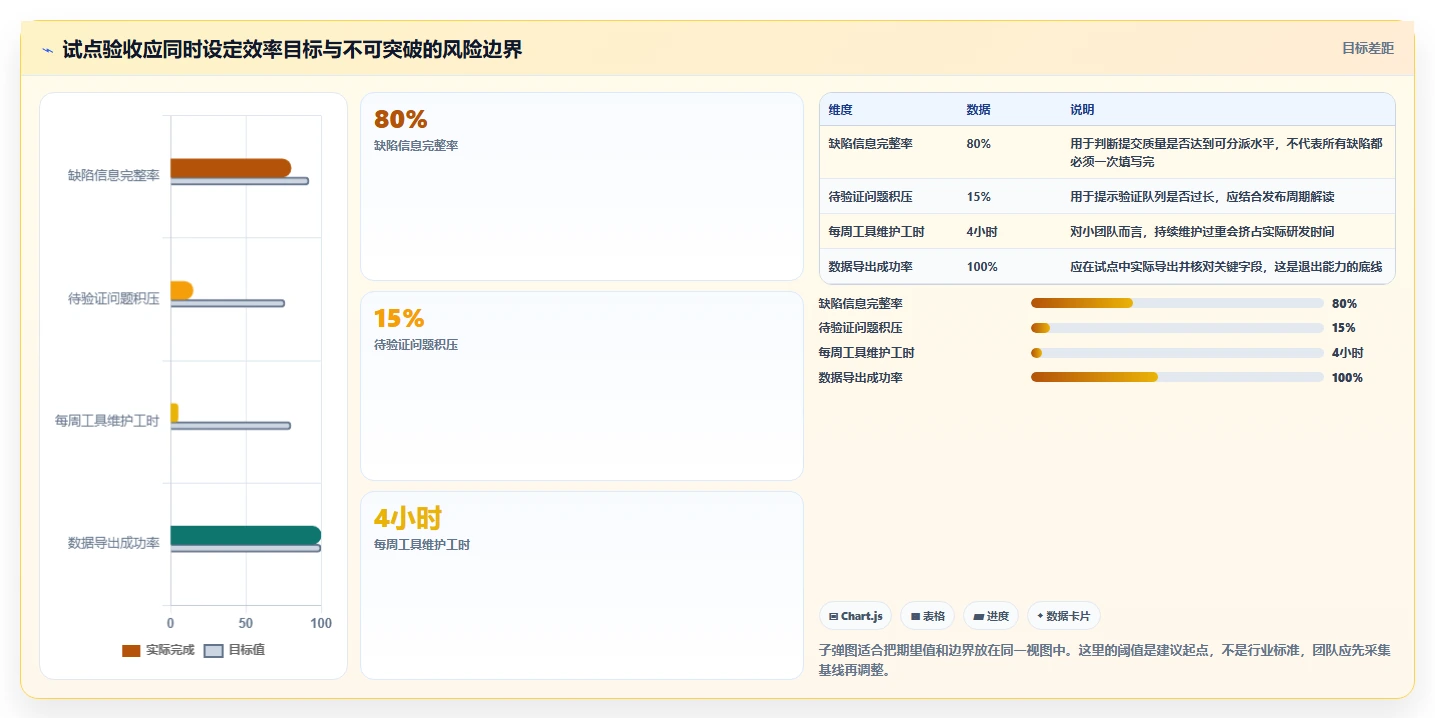
Task: Click the 每周工具维护工时 chart axis label
Action: 107,421
